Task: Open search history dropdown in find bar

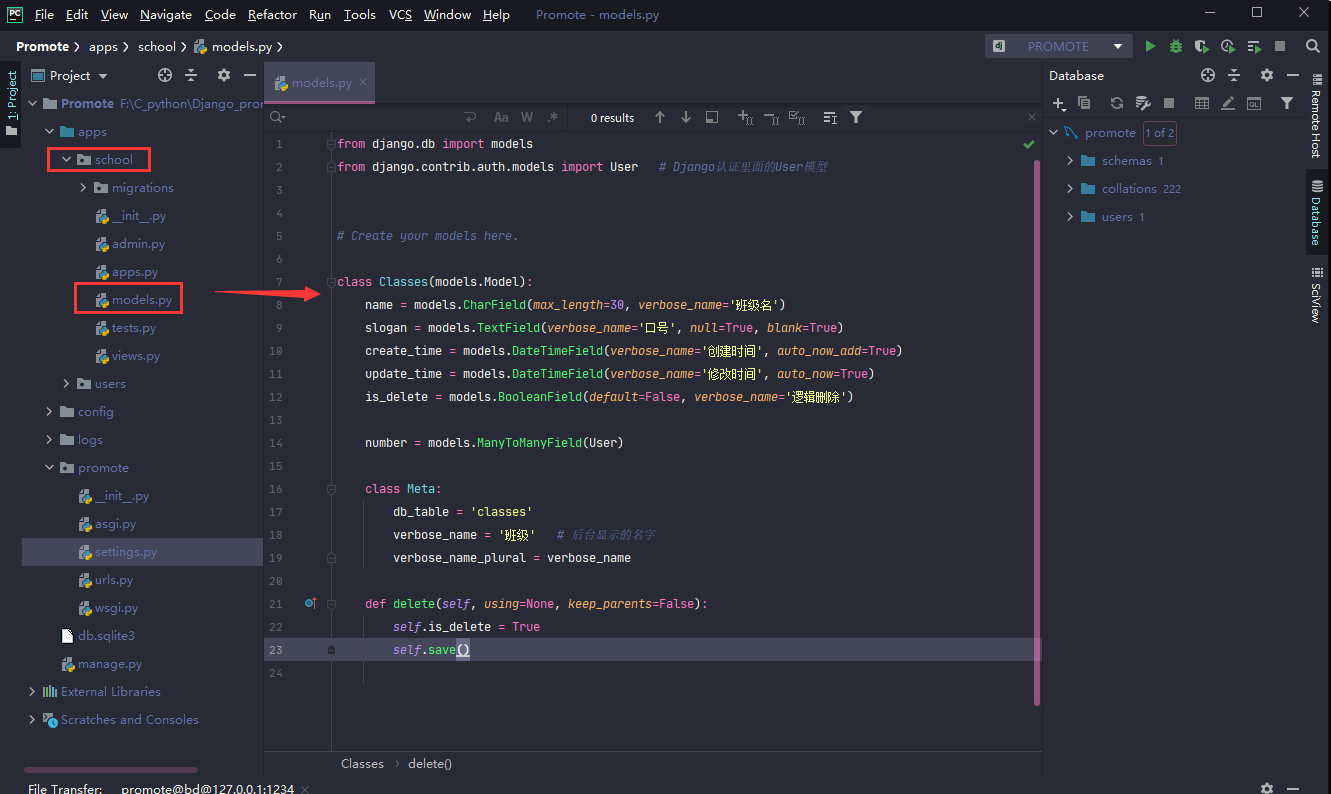Action: [278, 117]
